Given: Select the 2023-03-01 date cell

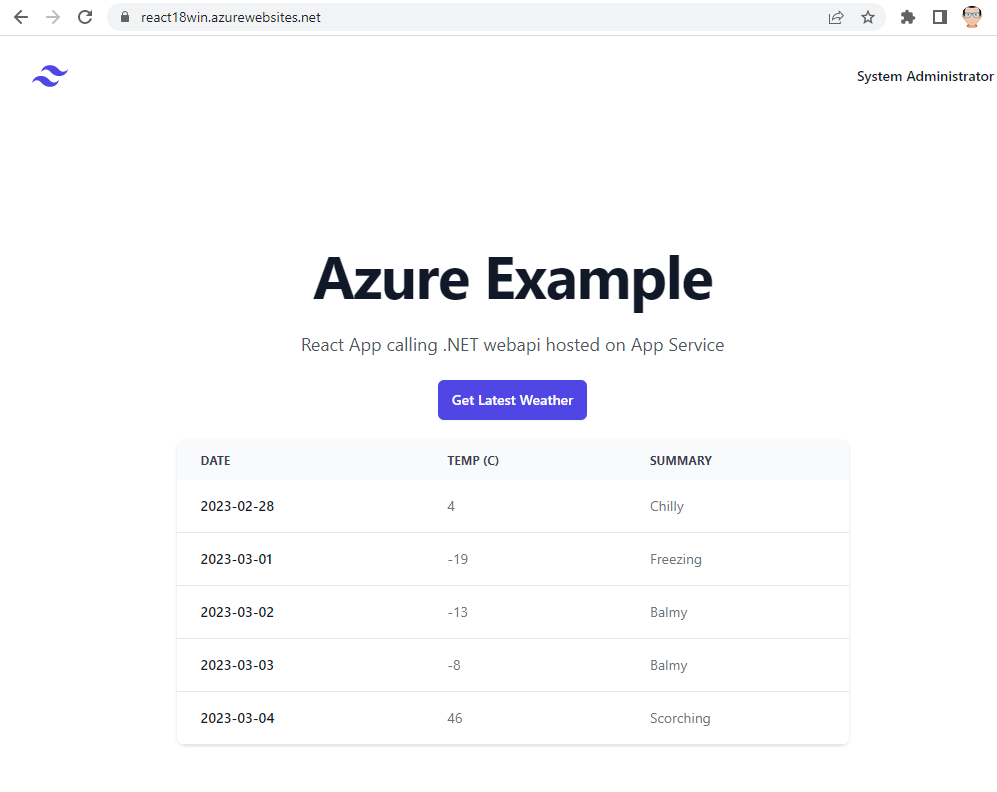Looking at the screenshot, I should [x=237, y=559].
